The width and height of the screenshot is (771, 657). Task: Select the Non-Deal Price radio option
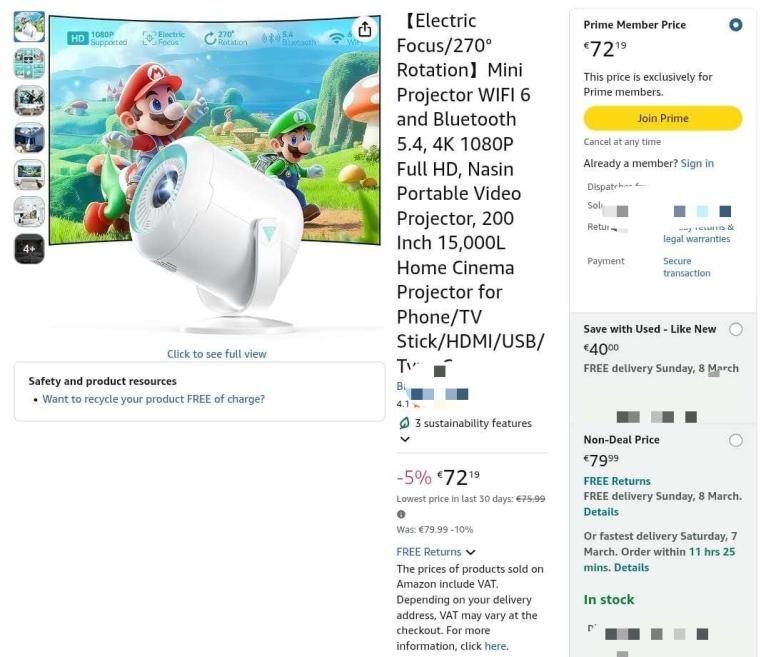point(736,440)
